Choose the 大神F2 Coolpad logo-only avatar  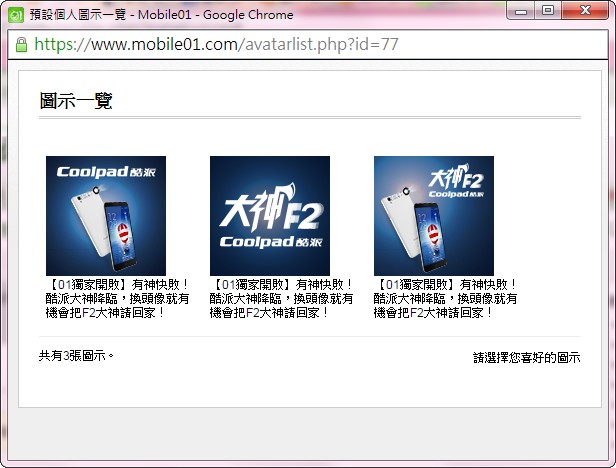(x=270, y=216)
